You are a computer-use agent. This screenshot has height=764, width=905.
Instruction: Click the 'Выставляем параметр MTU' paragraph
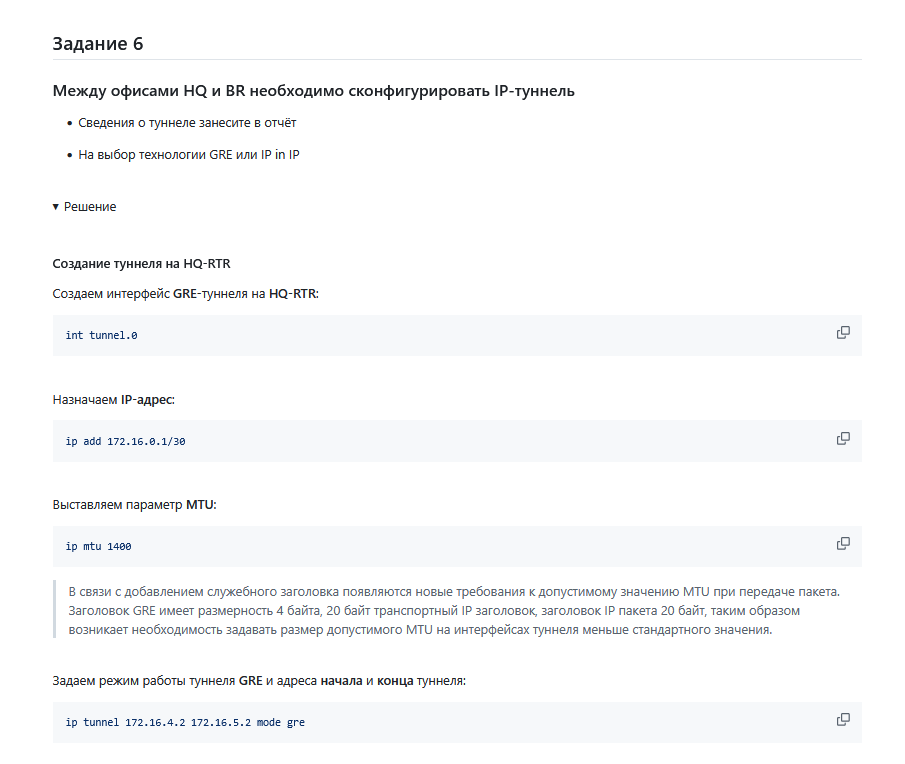point(134,505)
